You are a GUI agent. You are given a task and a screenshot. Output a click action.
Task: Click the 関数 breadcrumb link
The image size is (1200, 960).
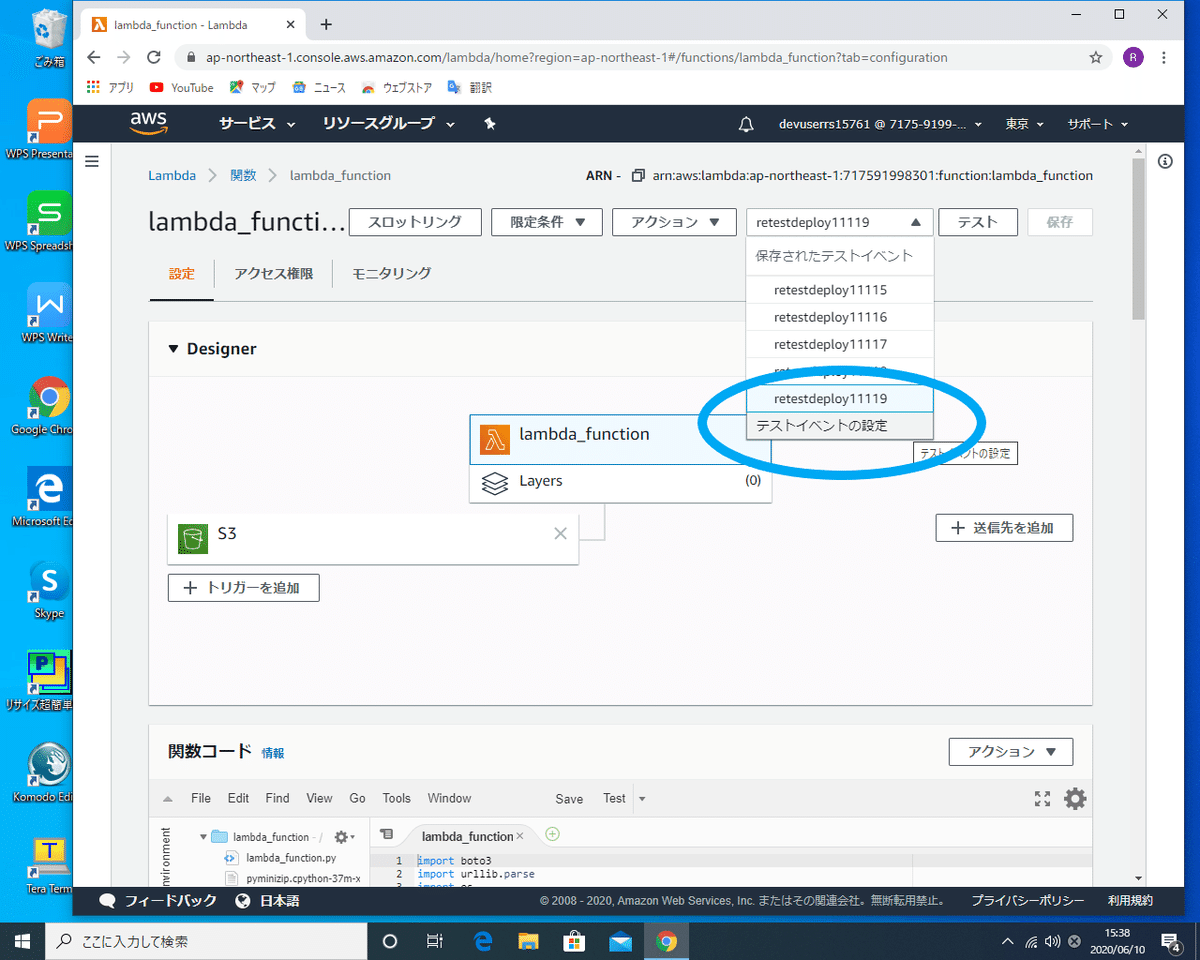coord(243,175)
